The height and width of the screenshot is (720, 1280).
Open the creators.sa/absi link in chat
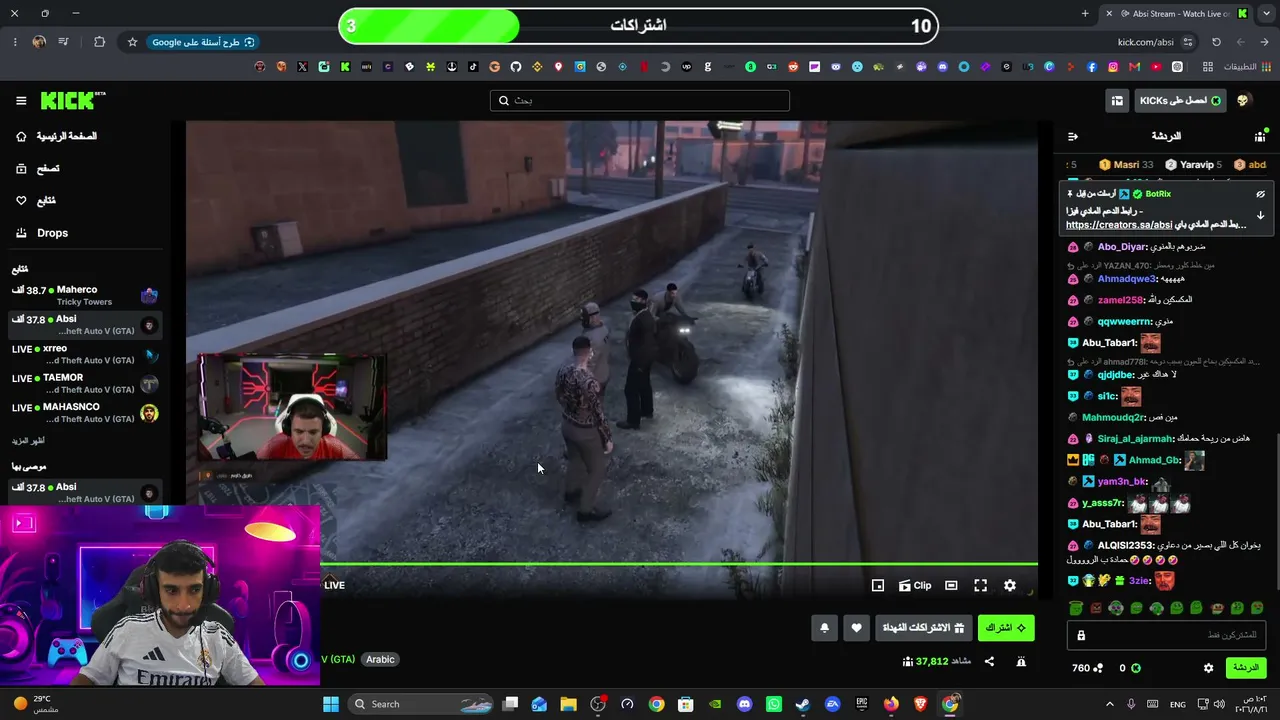(1119, 225)
